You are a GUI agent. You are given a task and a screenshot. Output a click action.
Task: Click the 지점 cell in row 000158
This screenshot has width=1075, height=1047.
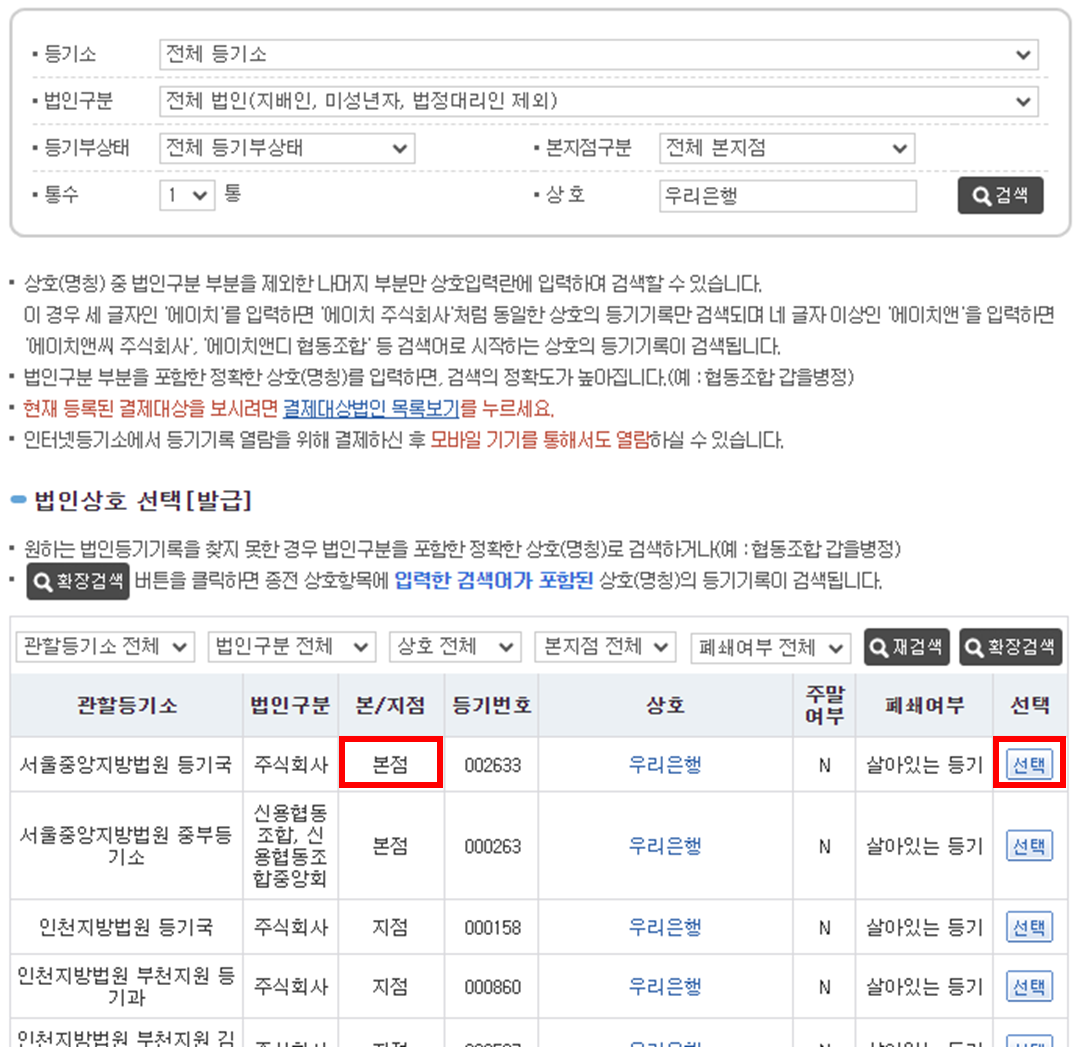(391, 928)
